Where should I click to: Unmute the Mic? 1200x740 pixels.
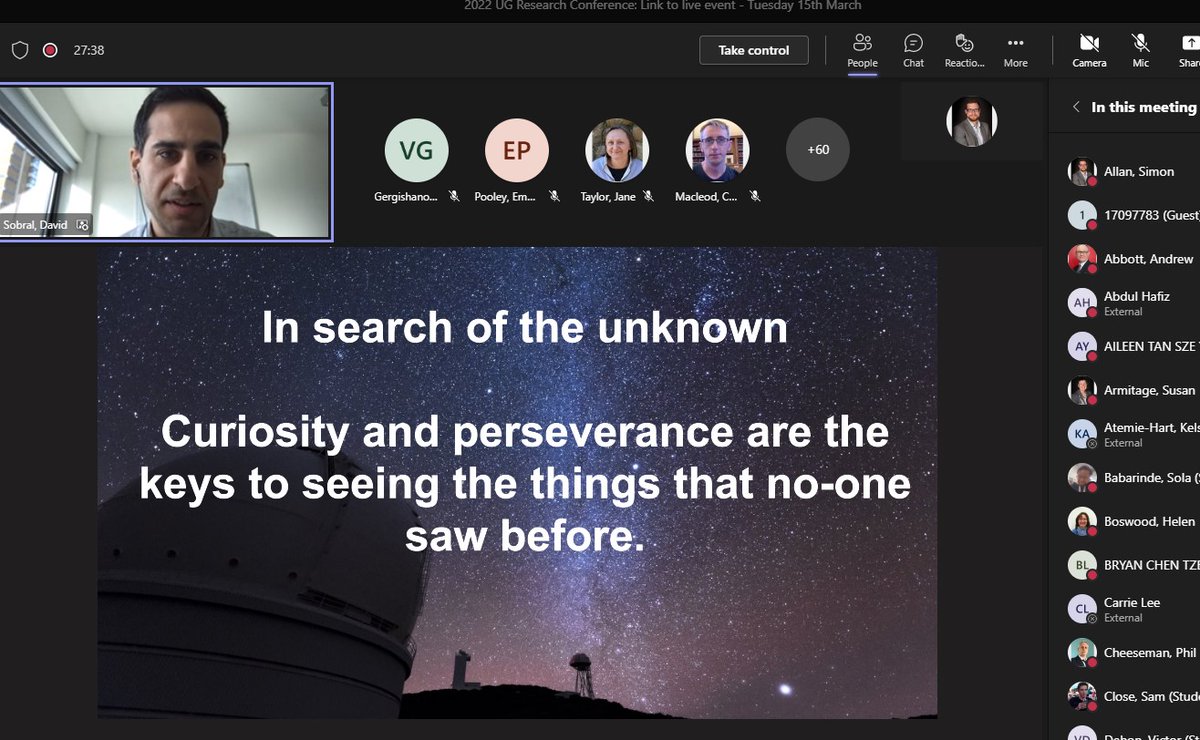[x=1140, y=50]
